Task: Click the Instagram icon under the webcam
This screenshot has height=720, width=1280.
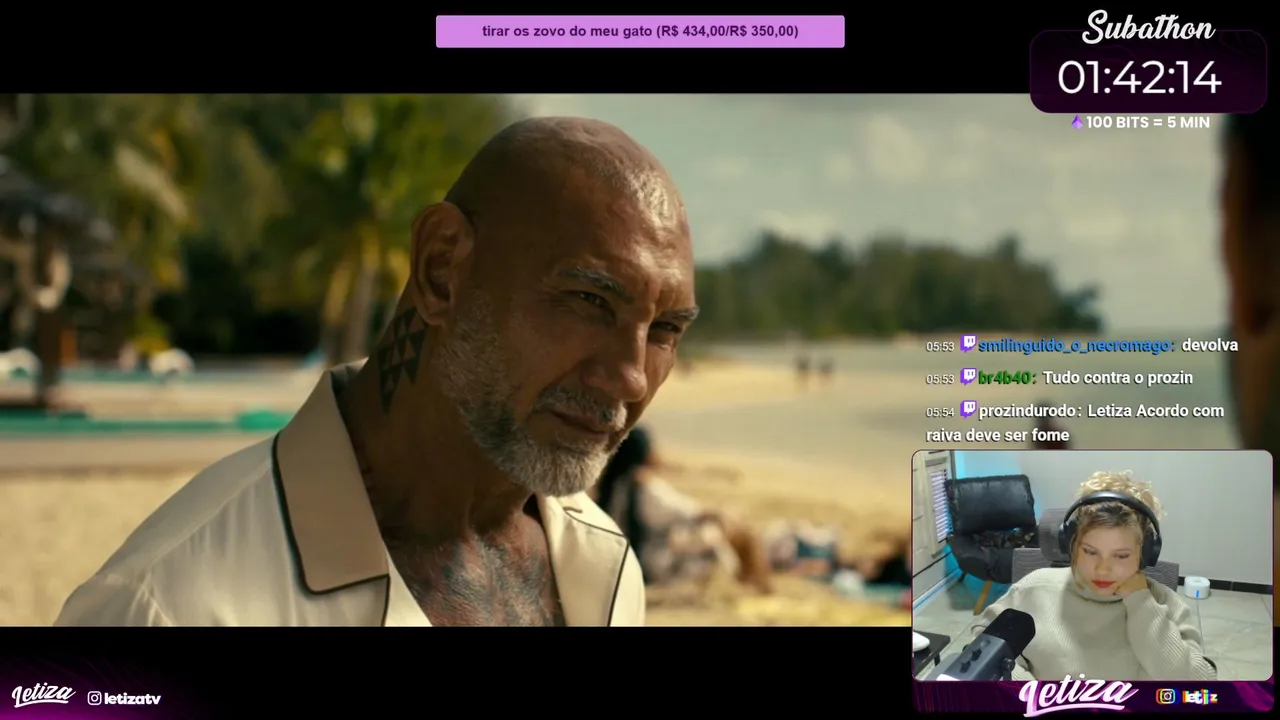Action: (1165, 696)
